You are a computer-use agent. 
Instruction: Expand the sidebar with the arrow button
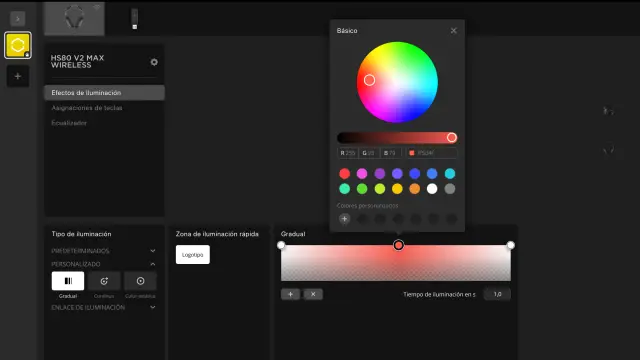18,19
